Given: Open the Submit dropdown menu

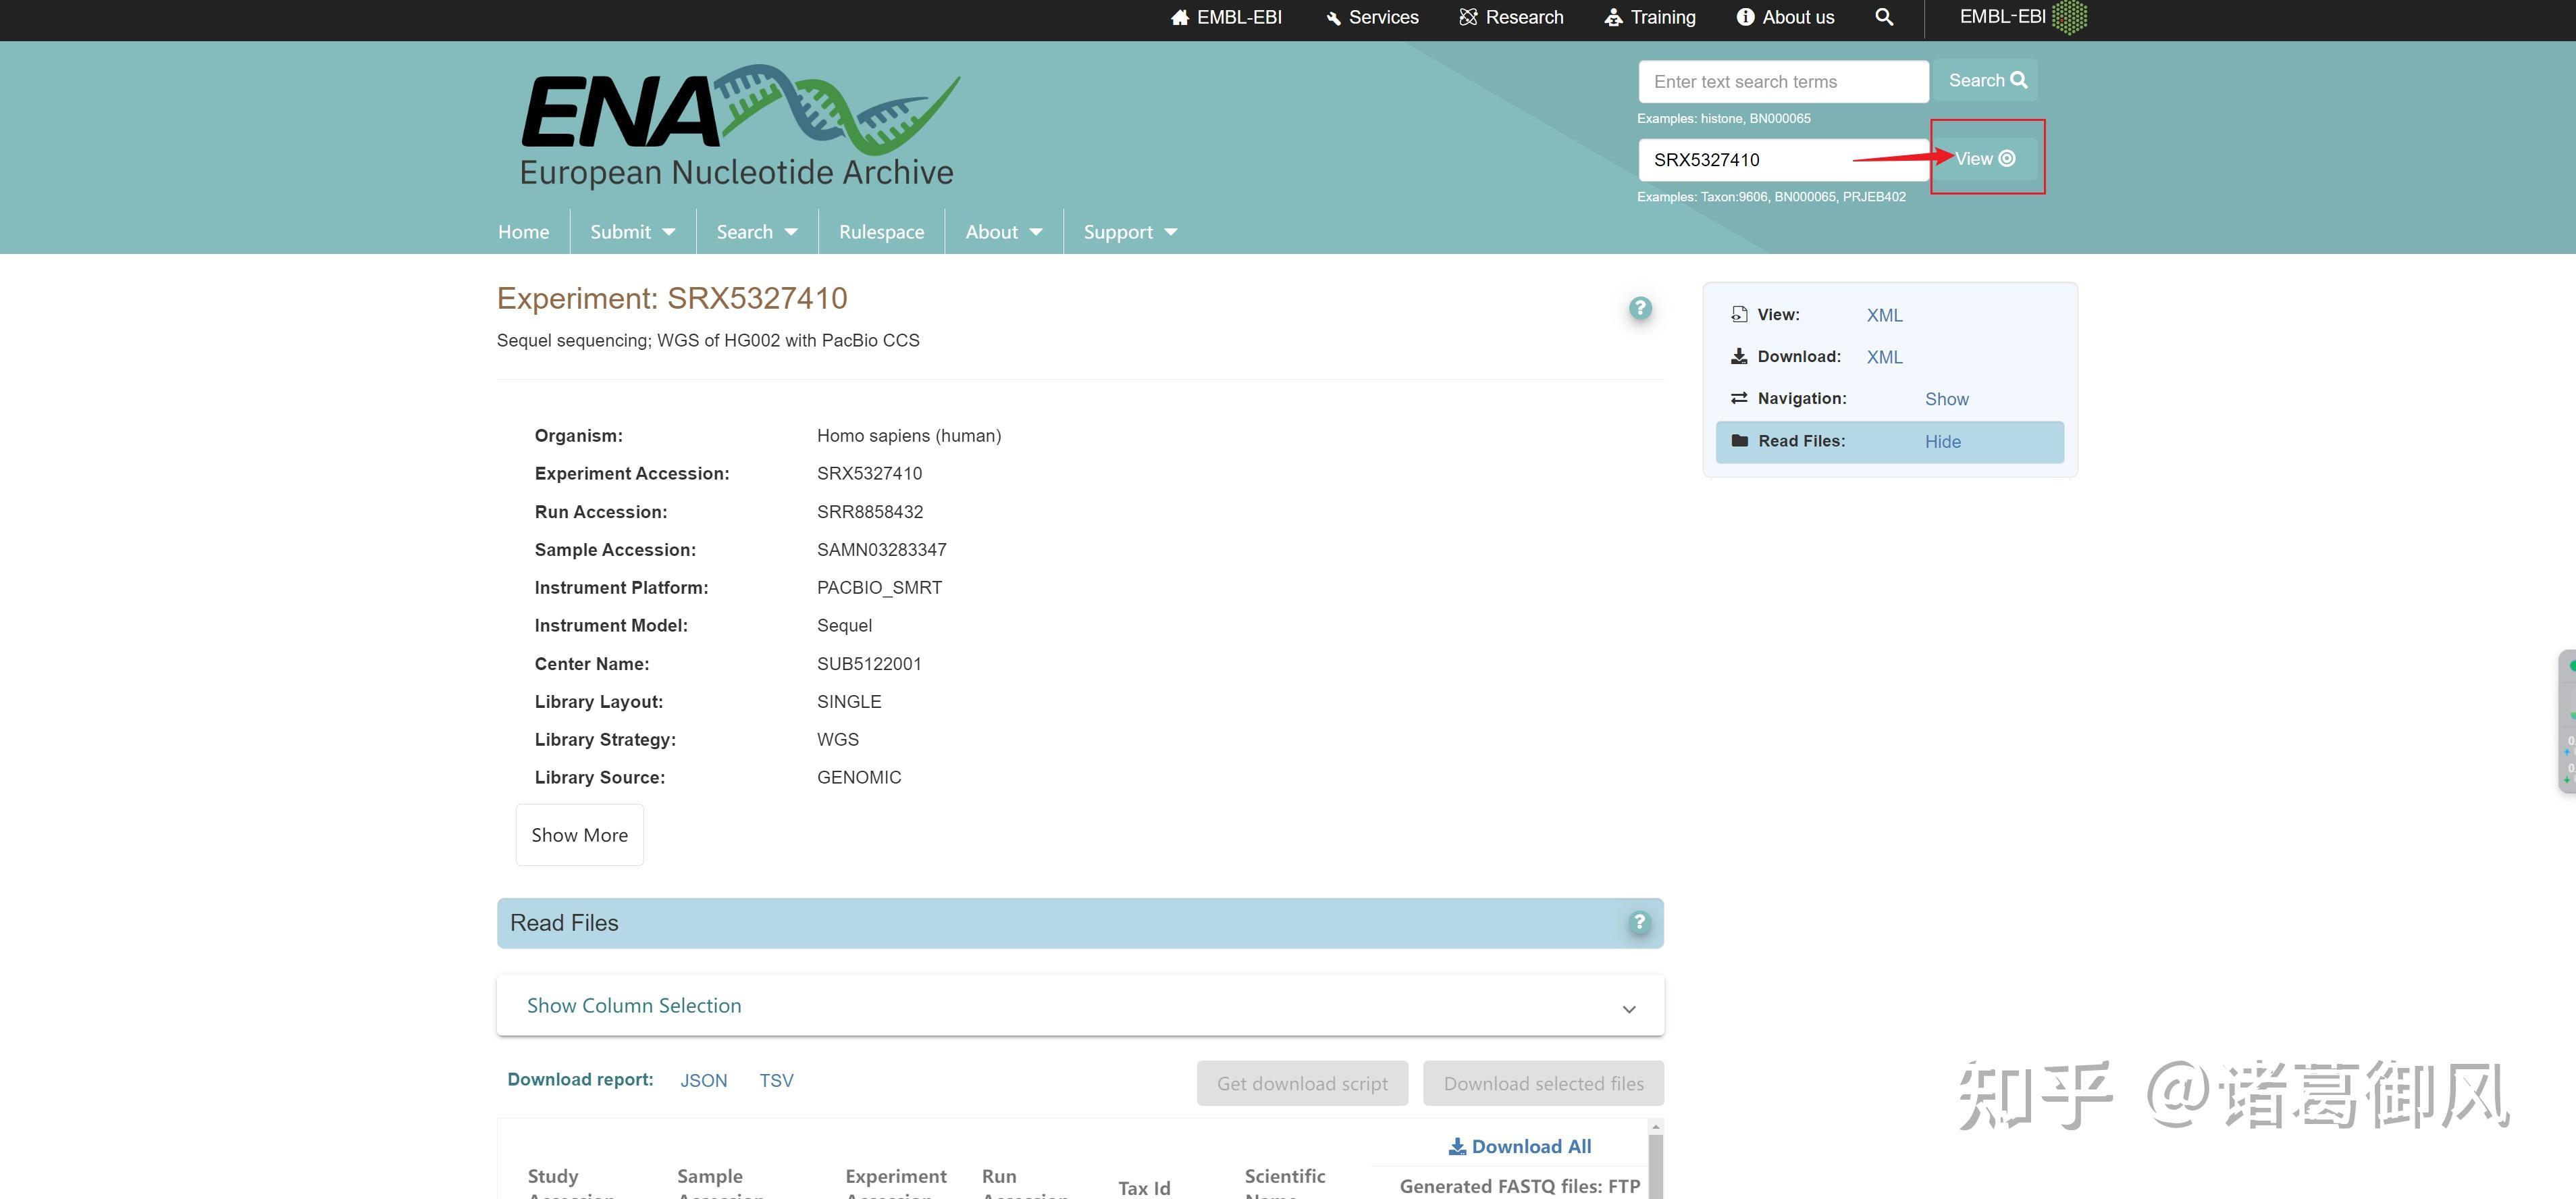Looking at the screenshot, I should coord(632,232).
